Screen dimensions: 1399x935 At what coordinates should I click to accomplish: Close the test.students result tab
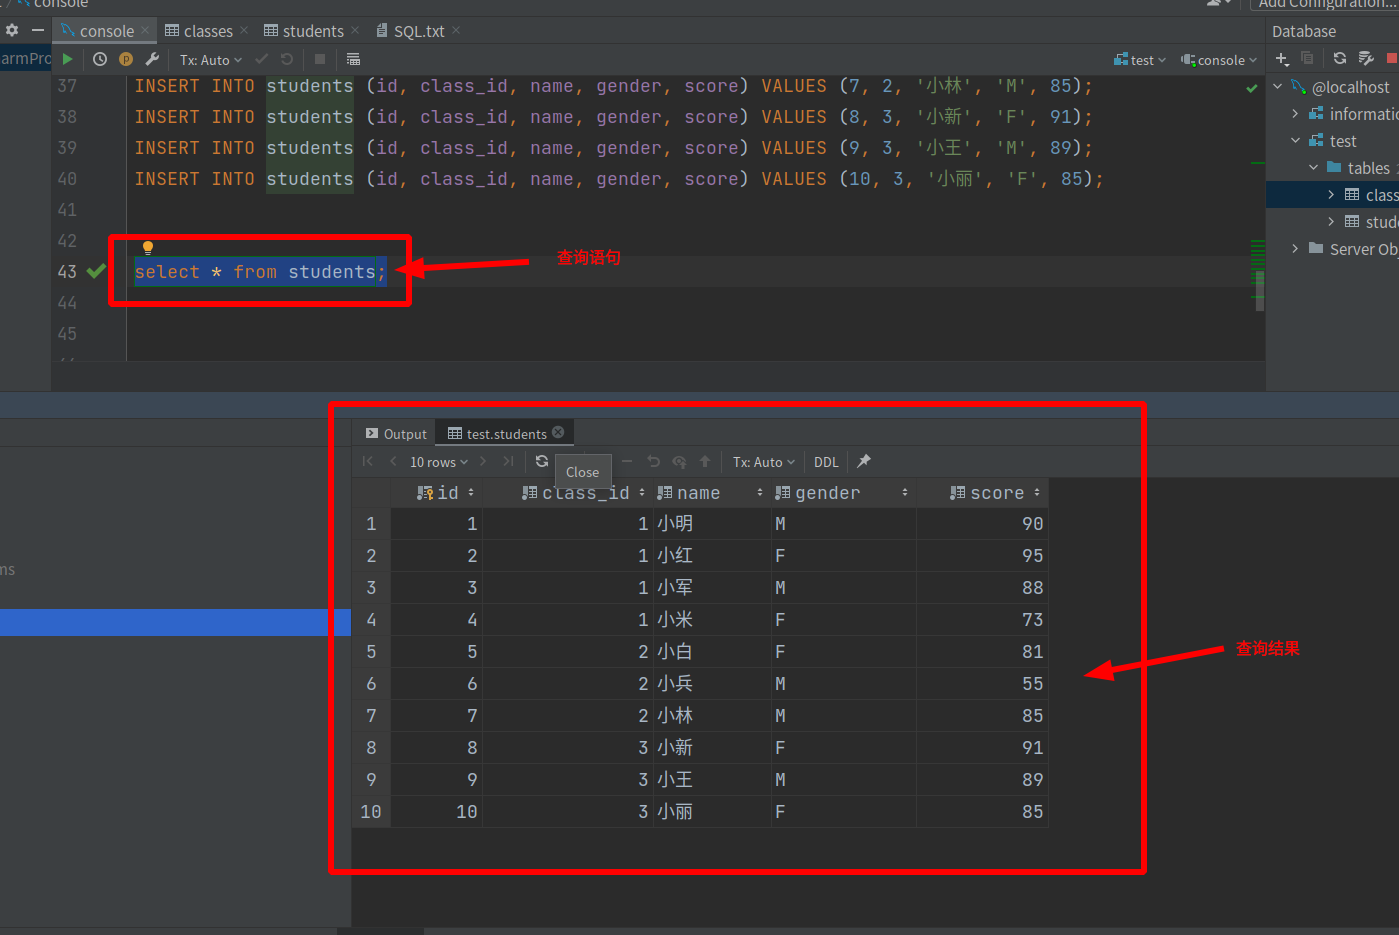tap(558, 432)
